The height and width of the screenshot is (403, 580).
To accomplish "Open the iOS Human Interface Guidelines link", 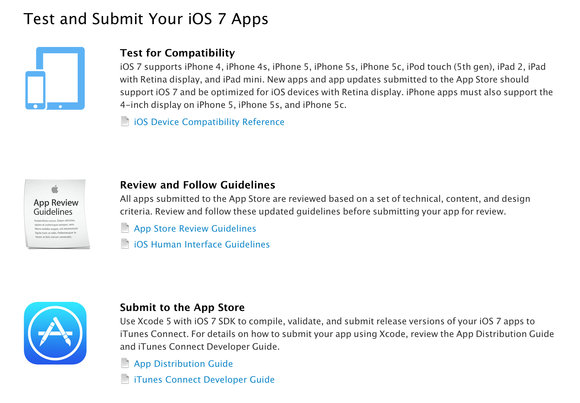I will (x=202, y=244).
